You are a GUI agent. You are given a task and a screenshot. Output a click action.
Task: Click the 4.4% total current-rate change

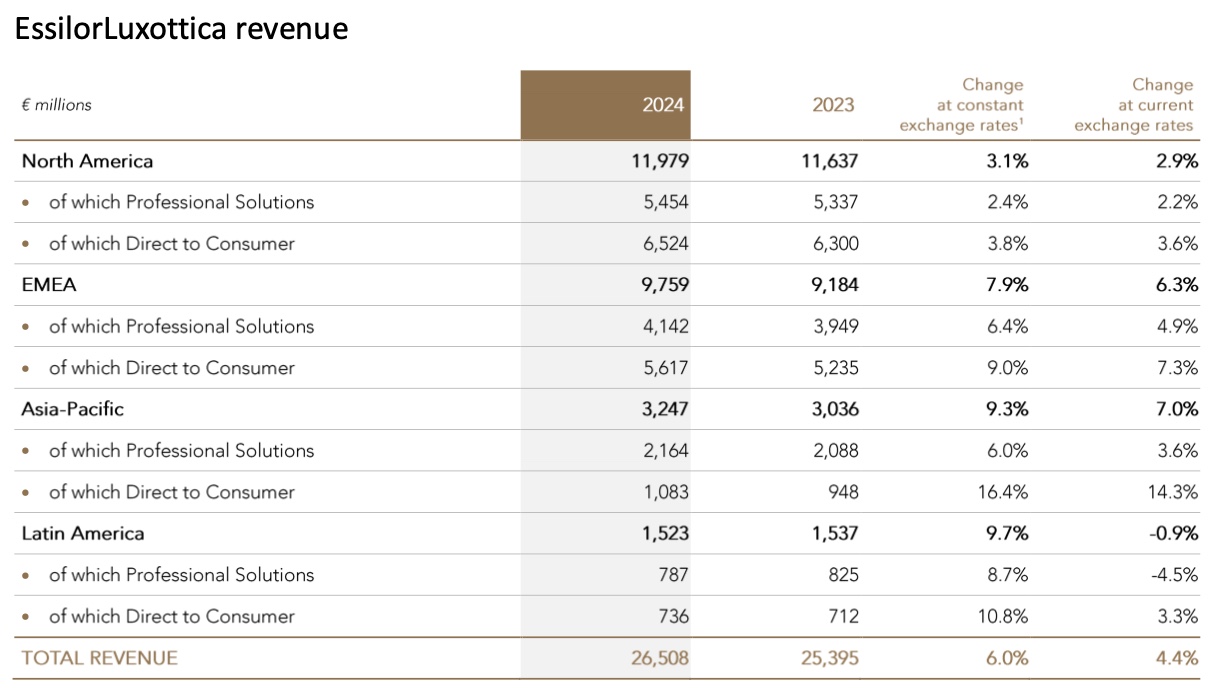coord(1176,658)
